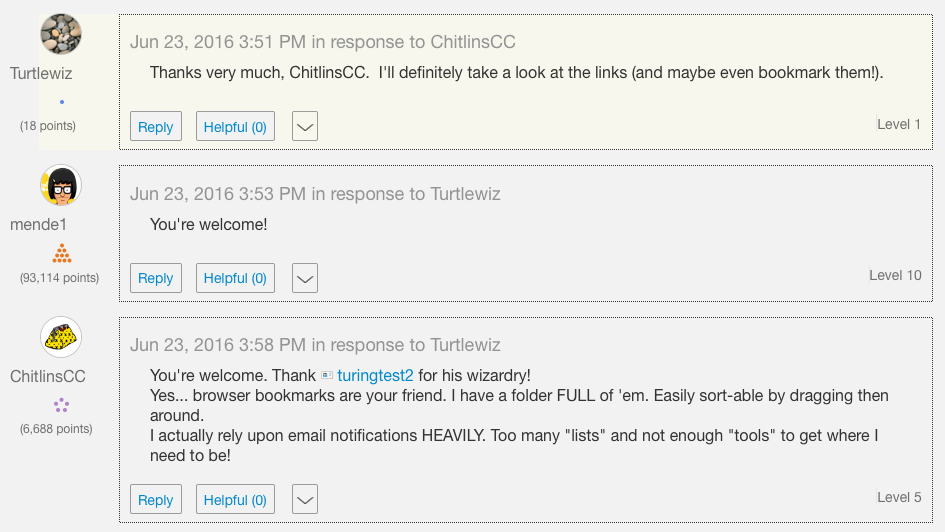Open more options on Turtlewiz's reply

(305, 127)
